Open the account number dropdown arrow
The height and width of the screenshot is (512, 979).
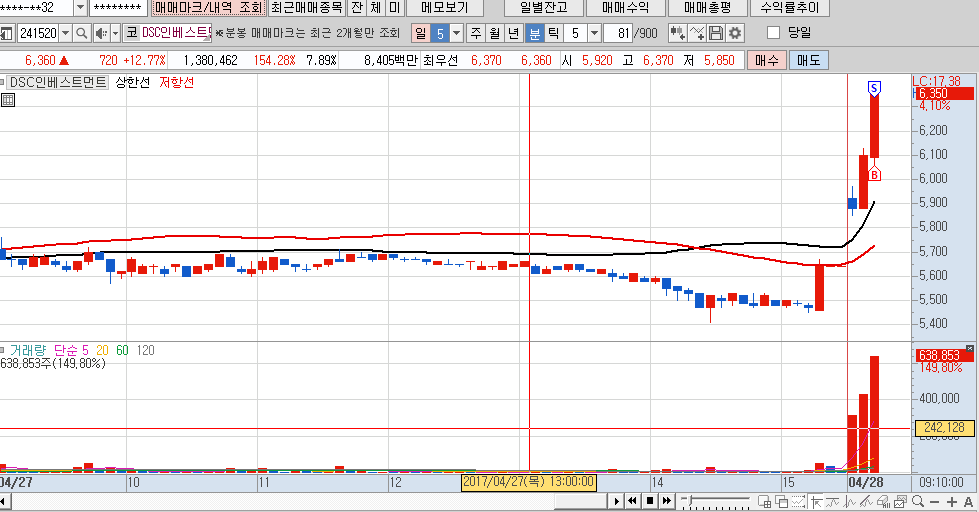pos(80,8)
